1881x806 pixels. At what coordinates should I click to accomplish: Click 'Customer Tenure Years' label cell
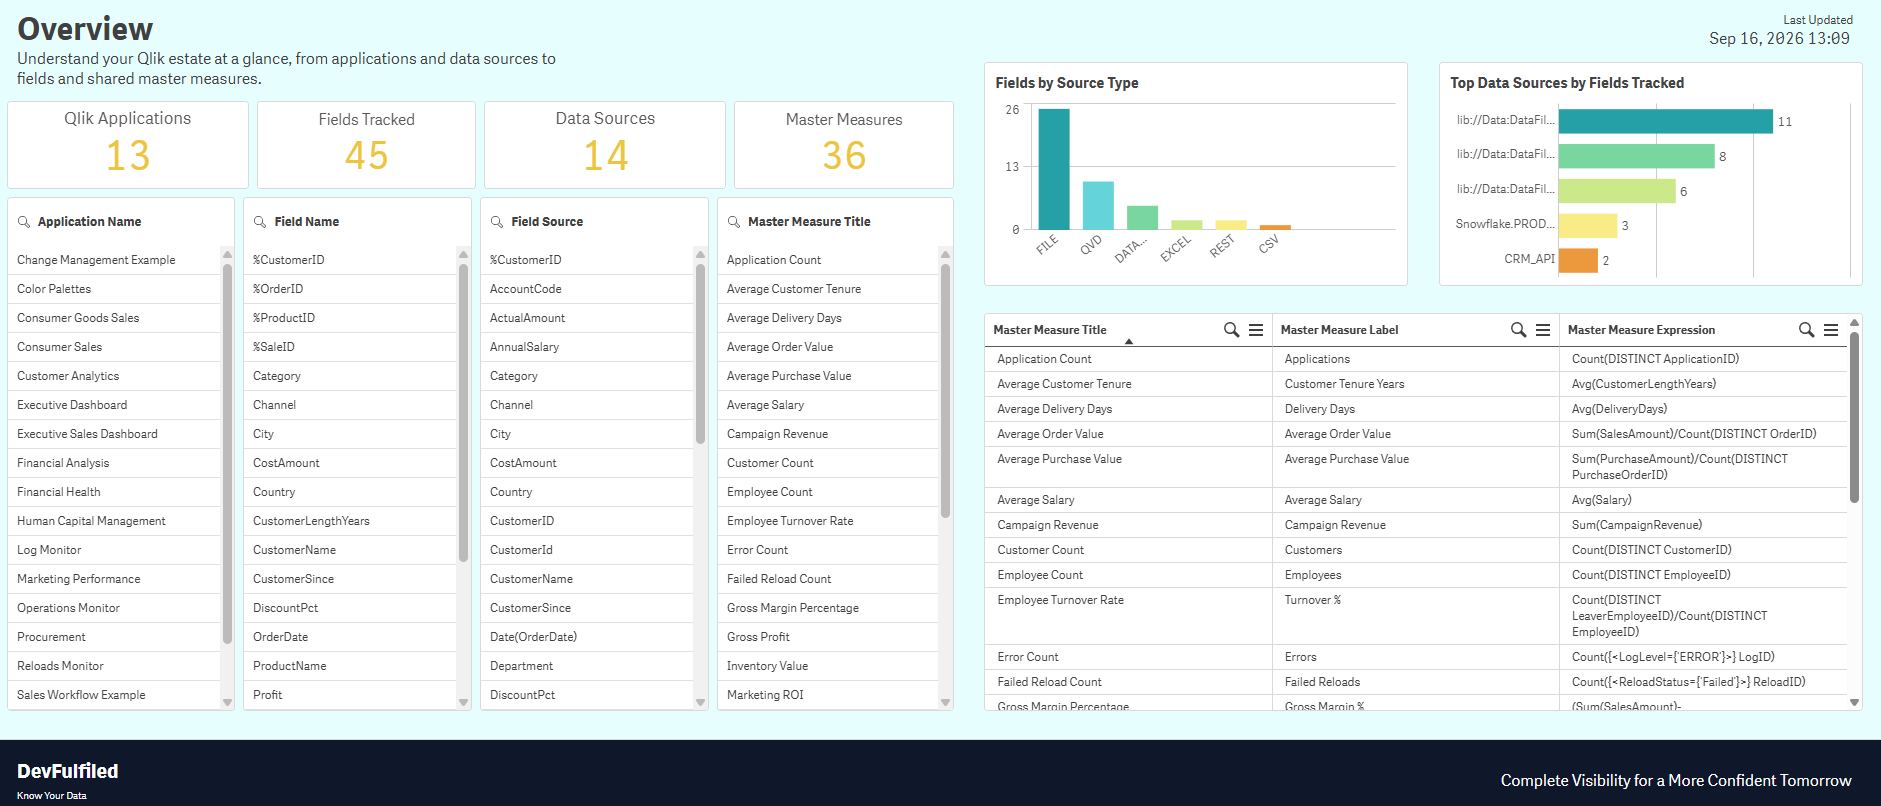click(1415, 384)
